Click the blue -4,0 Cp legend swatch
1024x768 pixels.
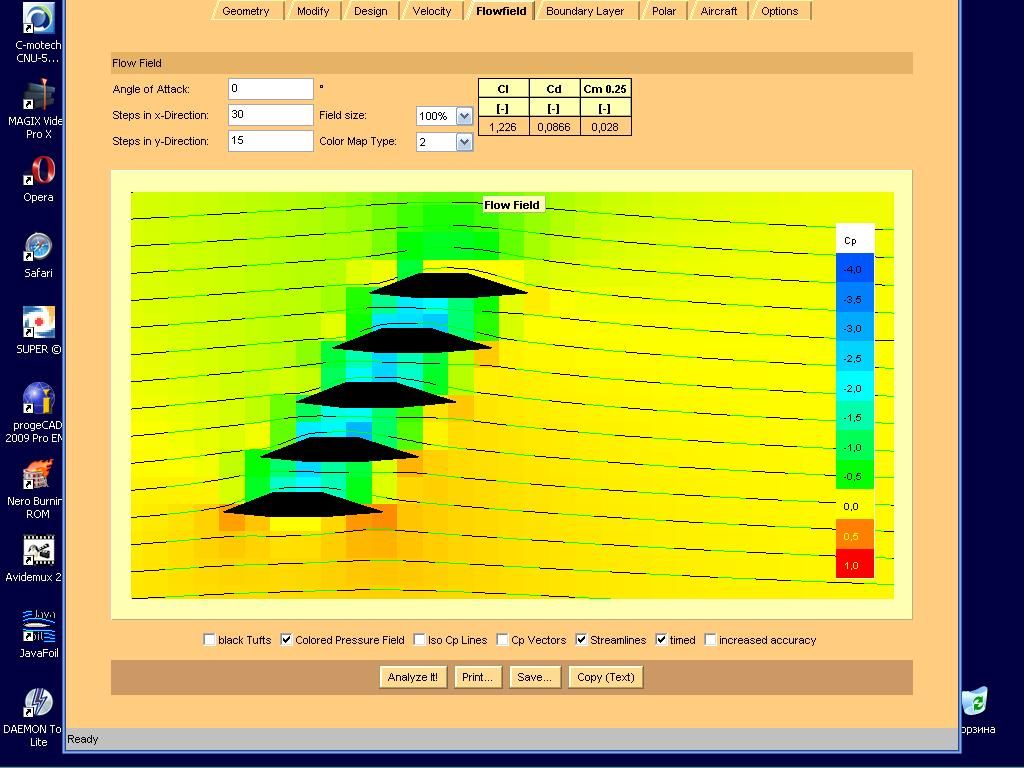coord(854,269)
